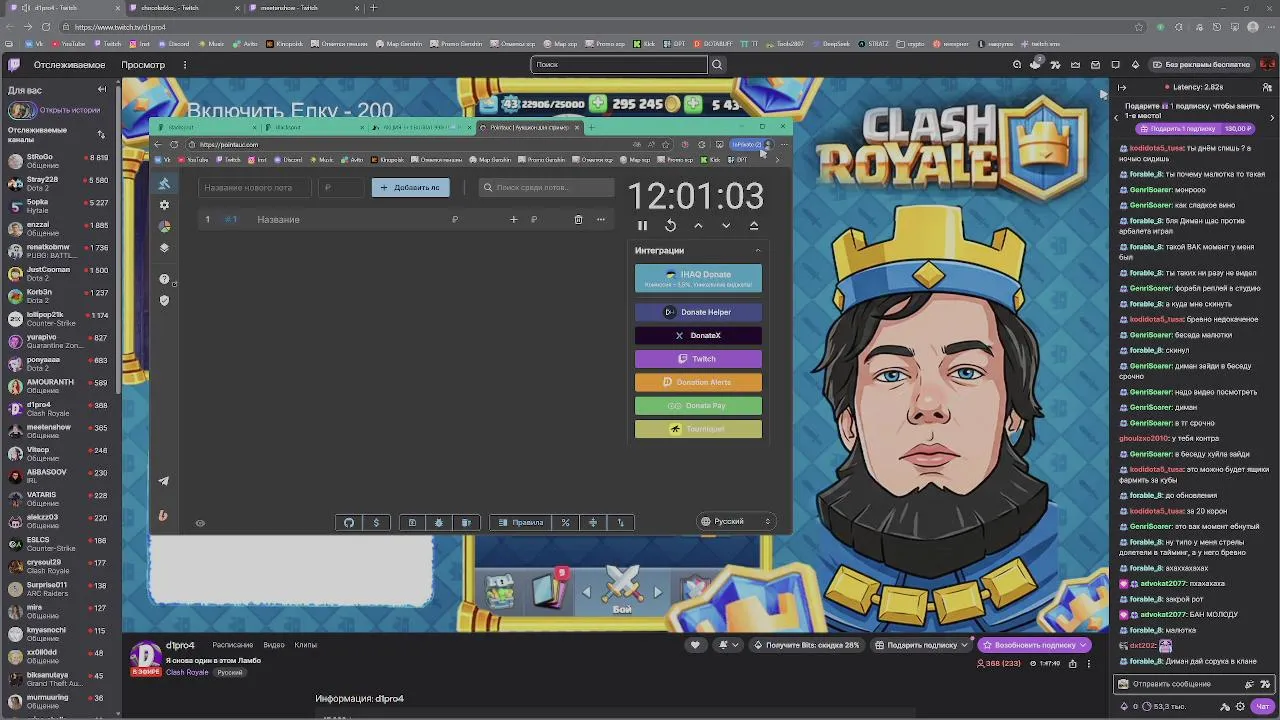The width and height of the screenshot is (1280, 720).
Task: Click the bug report icon in bottom bar
Action: point(438,522)
